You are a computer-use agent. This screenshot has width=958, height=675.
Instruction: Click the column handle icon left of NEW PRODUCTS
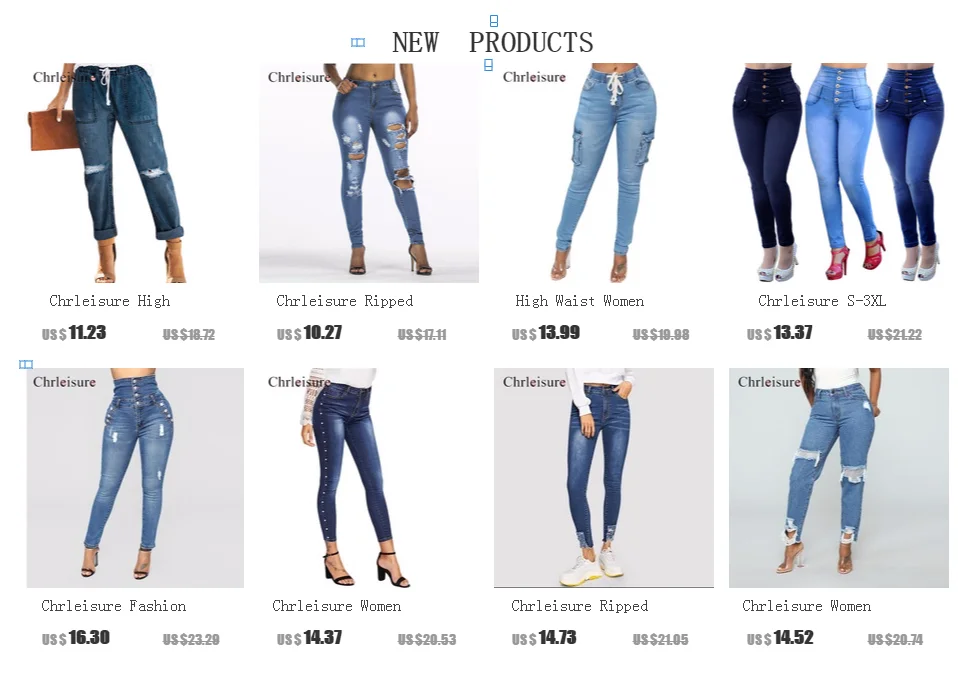tap(358, 42)
